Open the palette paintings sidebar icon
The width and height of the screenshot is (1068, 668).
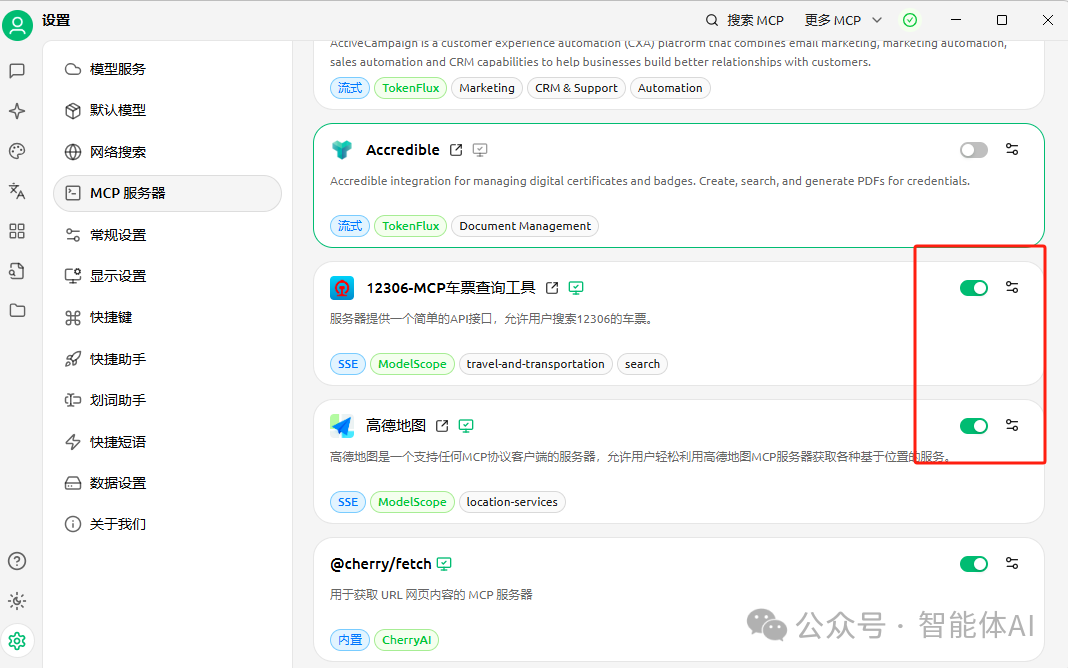point(17,151)
